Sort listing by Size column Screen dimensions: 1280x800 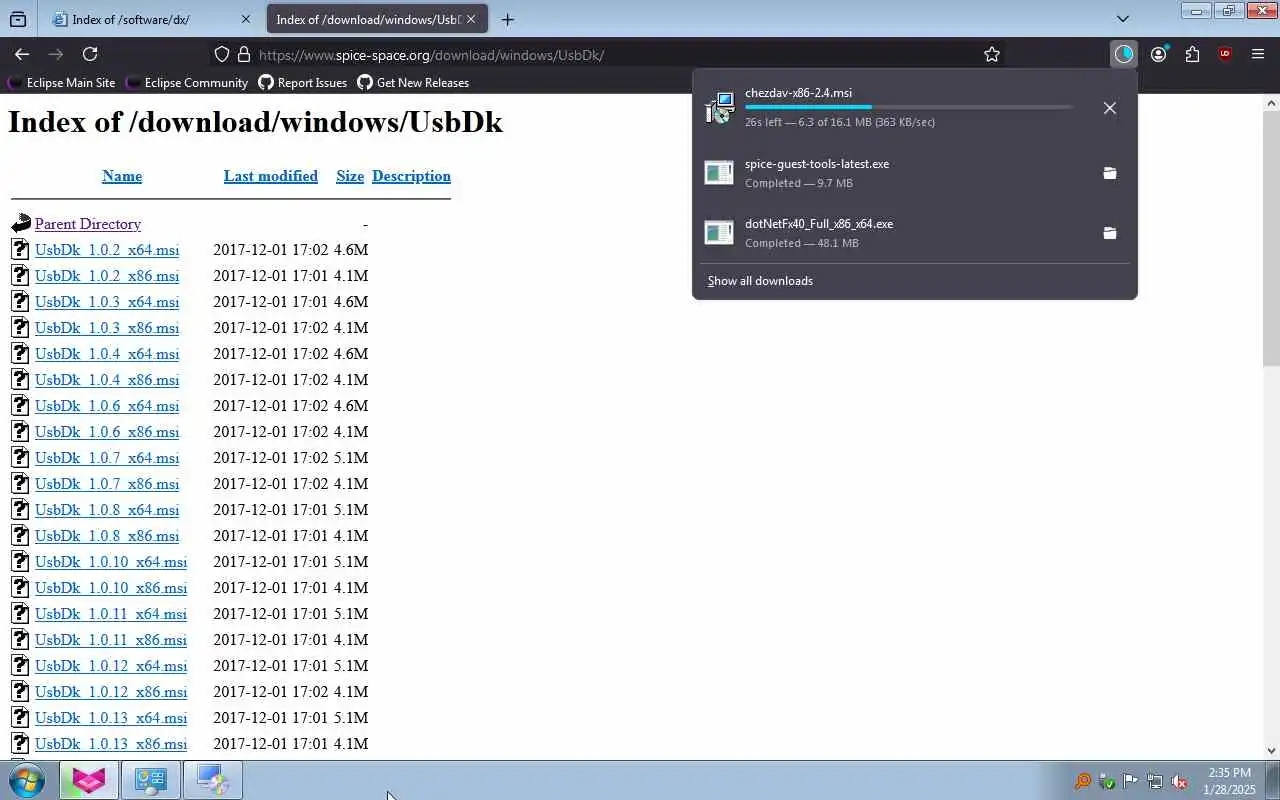[x=350, y=176]
